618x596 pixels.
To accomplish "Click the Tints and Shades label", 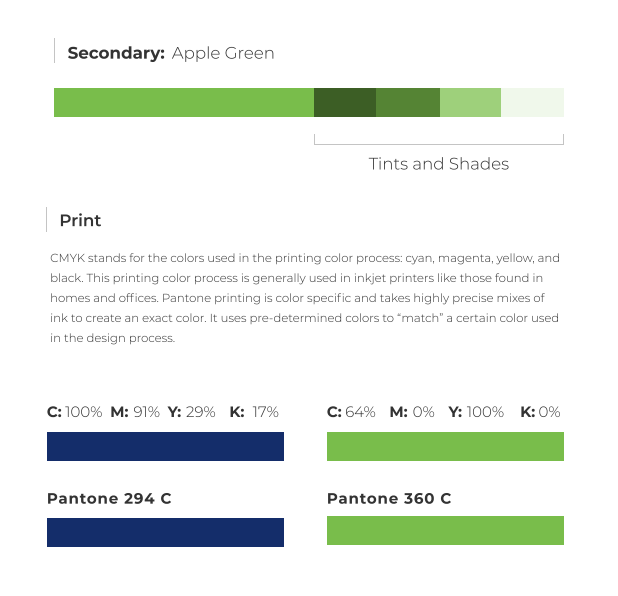I will 439,164.
